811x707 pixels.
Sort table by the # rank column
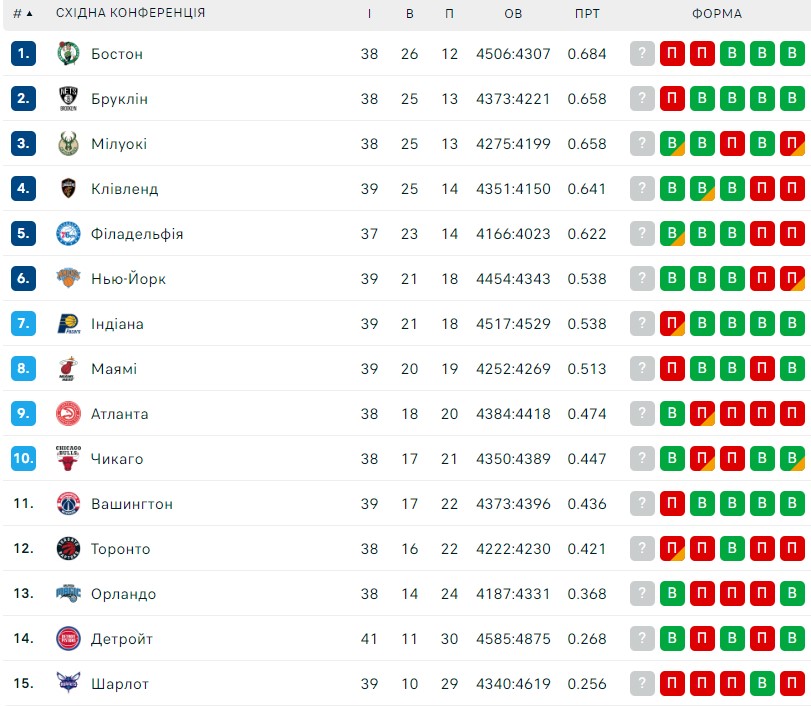23,13
